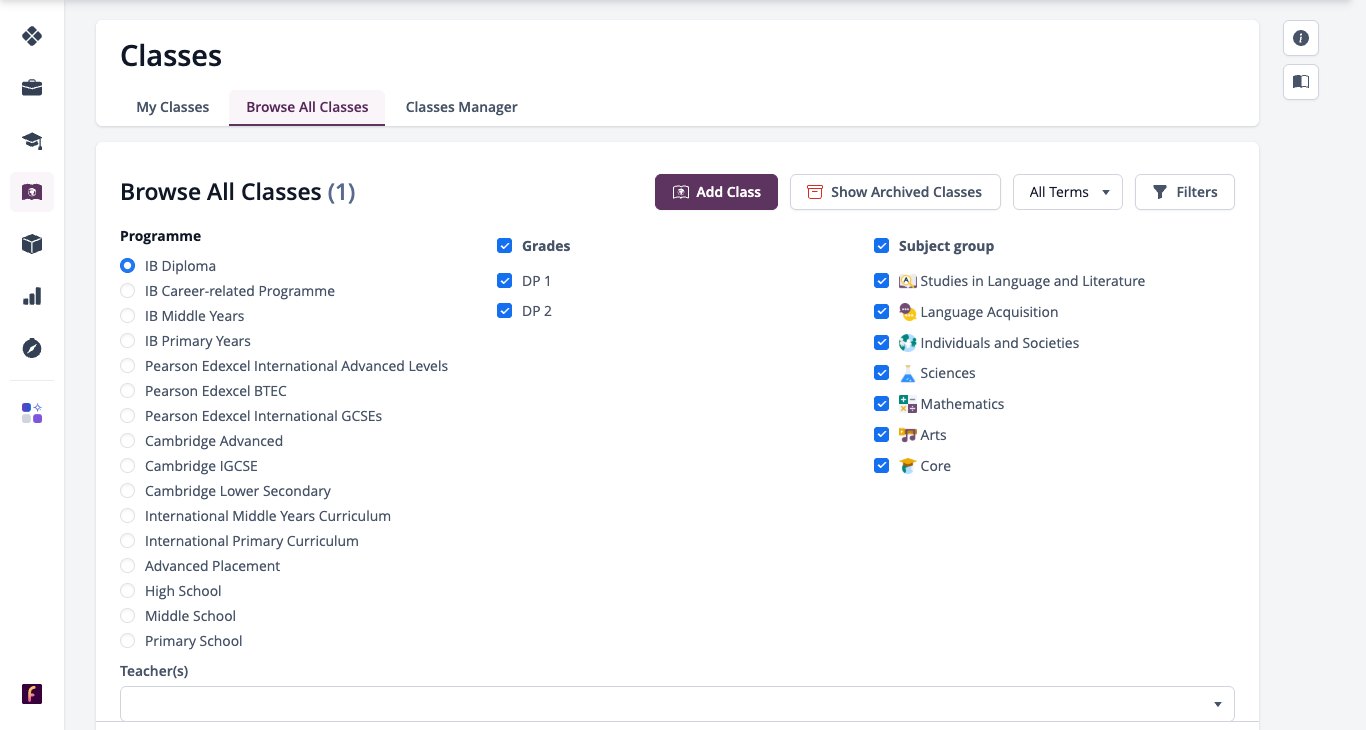Screen dimensions: 1366x730
Task: Click the compass icon in the sidebar
Action: point(32,348)
